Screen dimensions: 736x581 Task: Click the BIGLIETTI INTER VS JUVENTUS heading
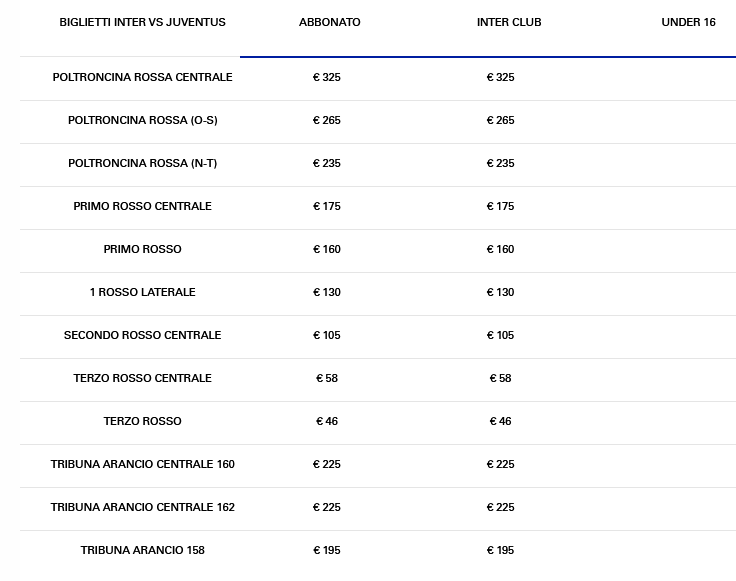(x=142, y=22)
